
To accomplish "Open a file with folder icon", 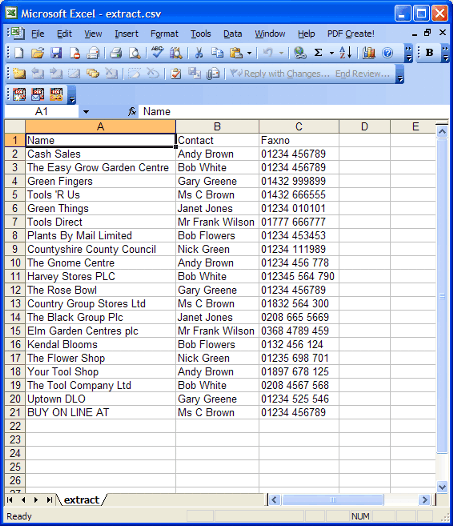I will pos(38,53).
